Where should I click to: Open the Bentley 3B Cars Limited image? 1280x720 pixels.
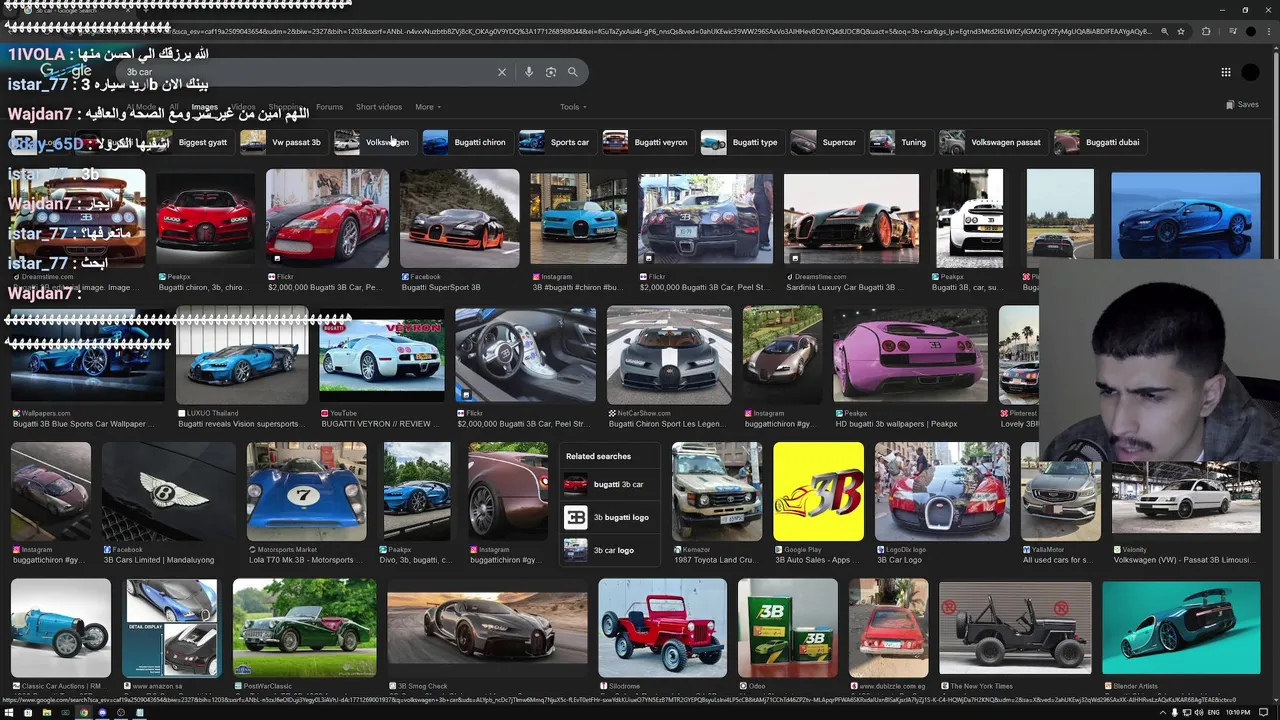pyautogui.click(x=168, y=491)
